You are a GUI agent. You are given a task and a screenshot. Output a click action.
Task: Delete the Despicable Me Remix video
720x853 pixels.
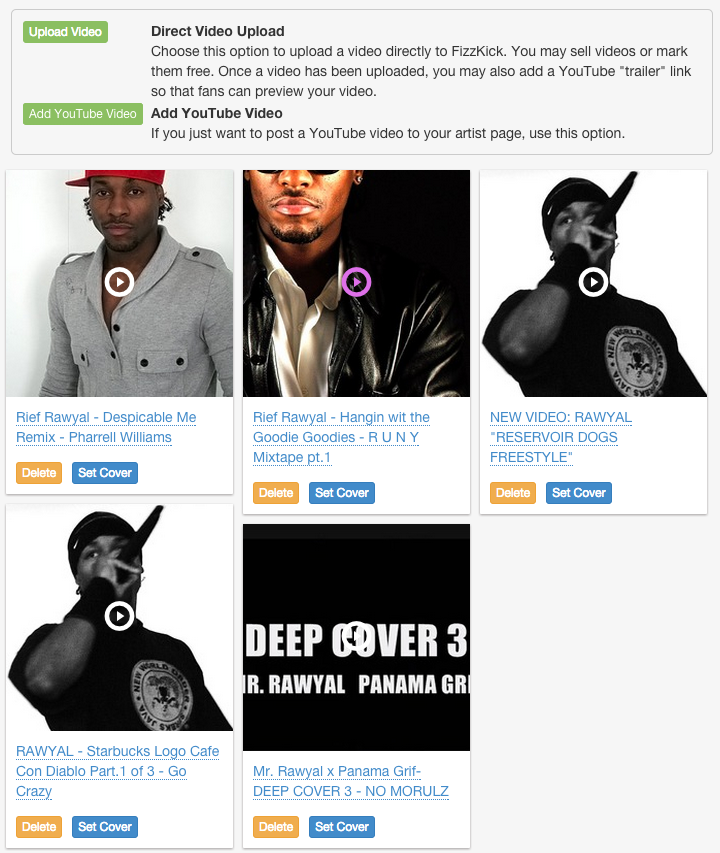tap(39, 473)
